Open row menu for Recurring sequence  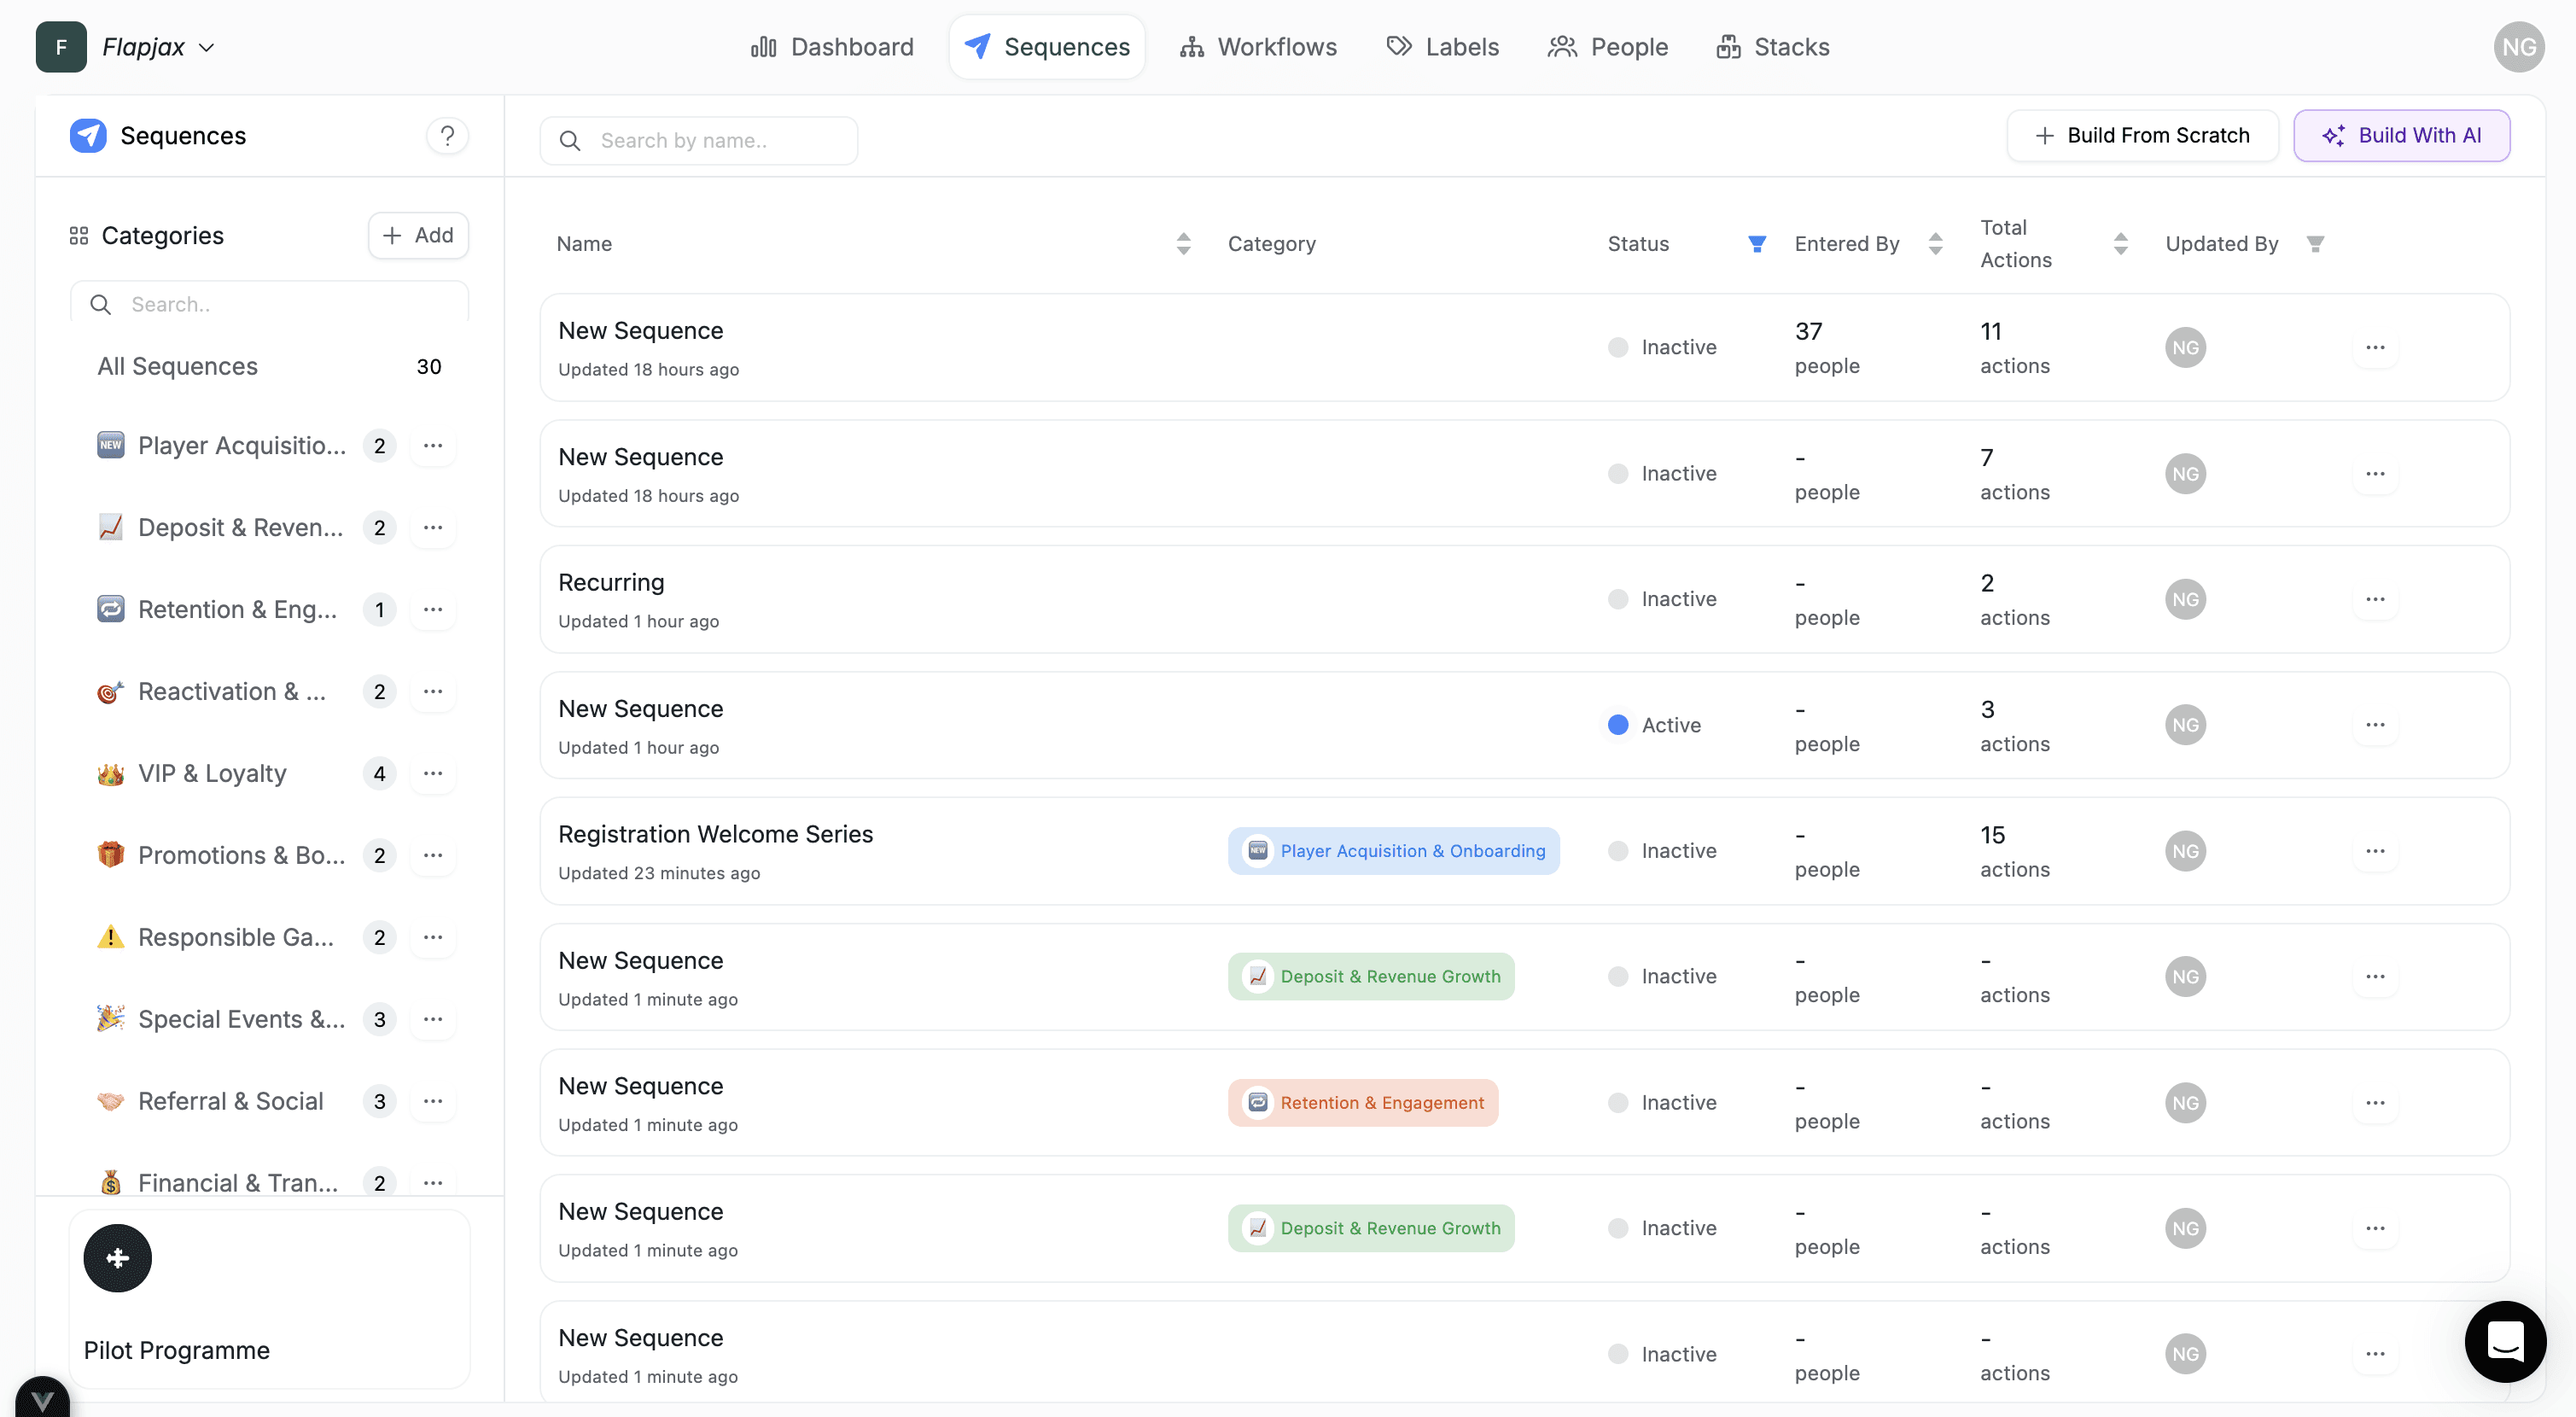(2375, 599)
